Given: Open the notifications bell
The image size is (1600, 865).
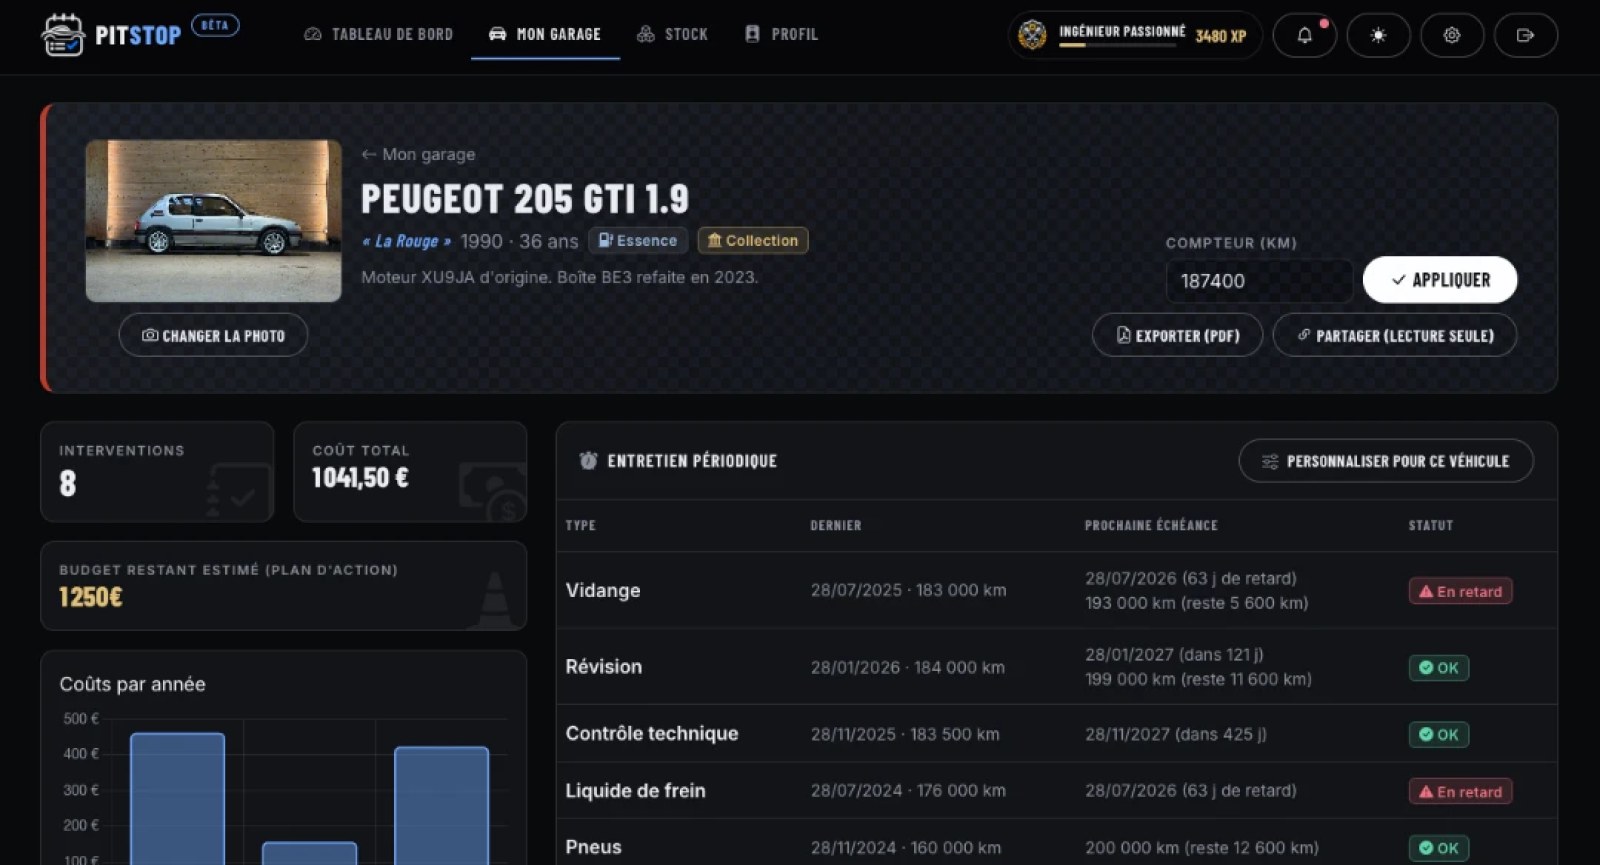Looking at the screenshot, I should 1304,35.
